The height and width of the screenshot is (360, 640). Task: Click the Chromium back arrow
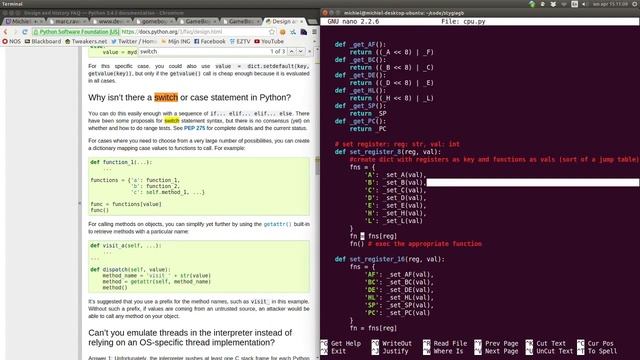[x=6, y=32]
